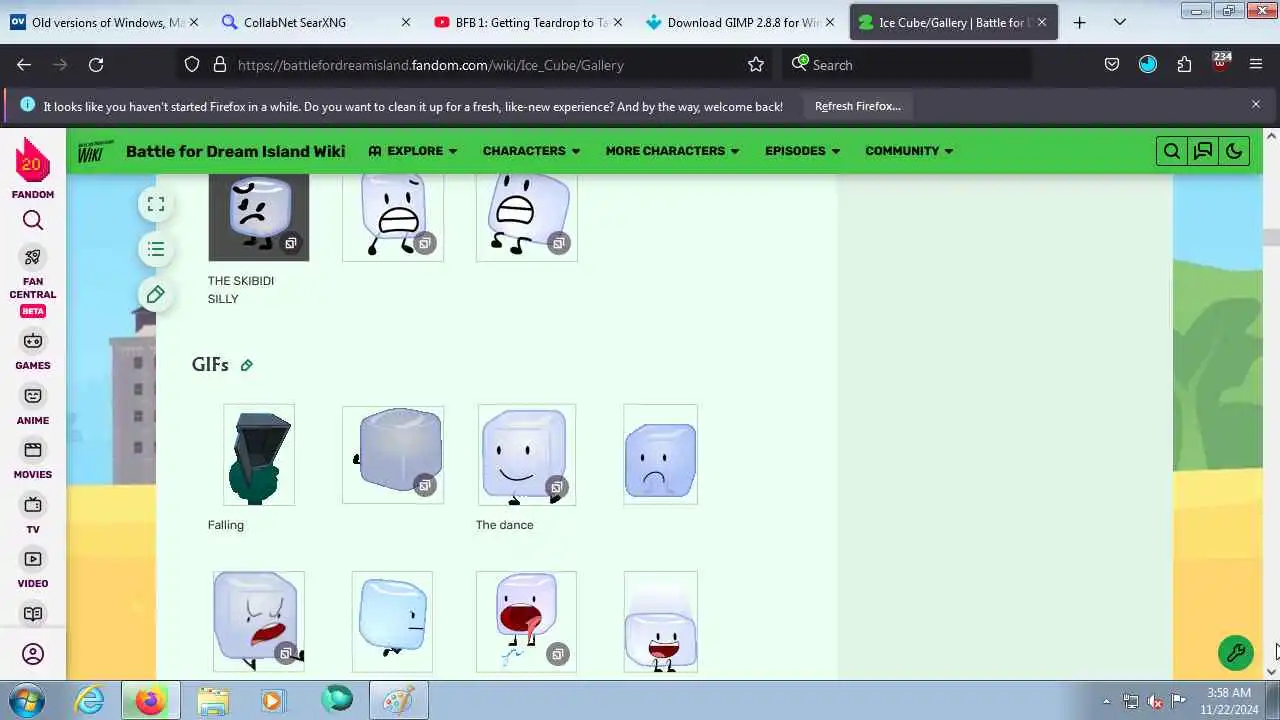Image resolution: width=1280 pixels, height=720 pixels.
Task: Switch to the BFB 1 Getting Teardrop tab
Action: [529, 22]
